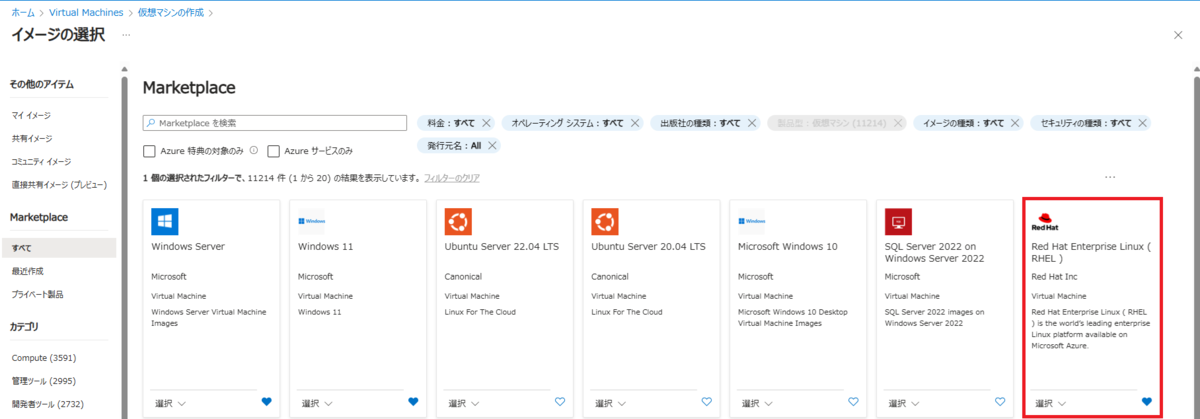Enable Azure 特典の対象のみ checkbox
The height and width of the screenshot is (419, 1200).
(149, 150)
